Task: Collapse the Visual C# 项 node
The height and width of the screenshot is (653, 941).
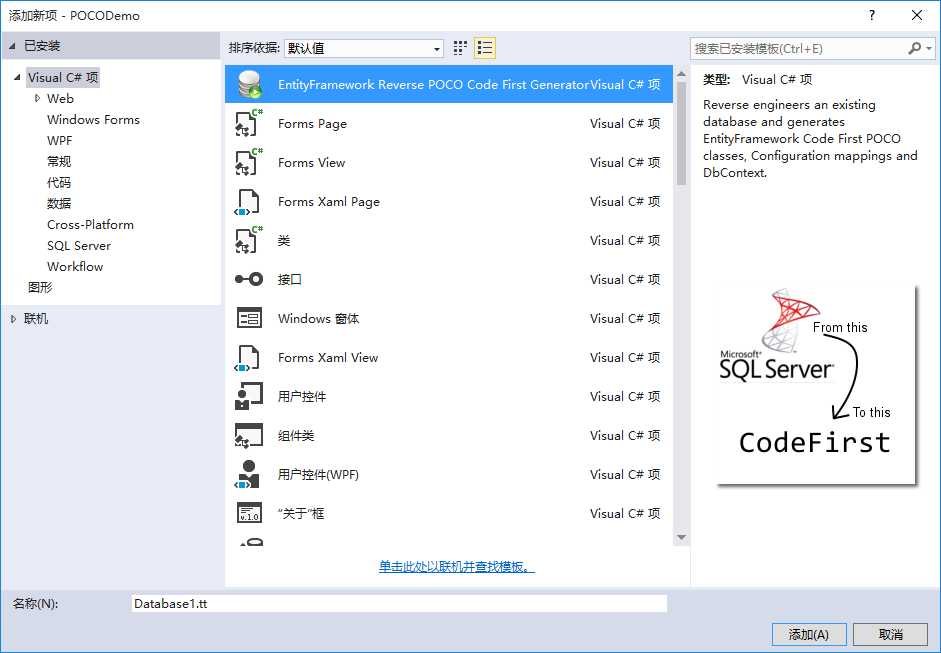Action: pos(17,77)
